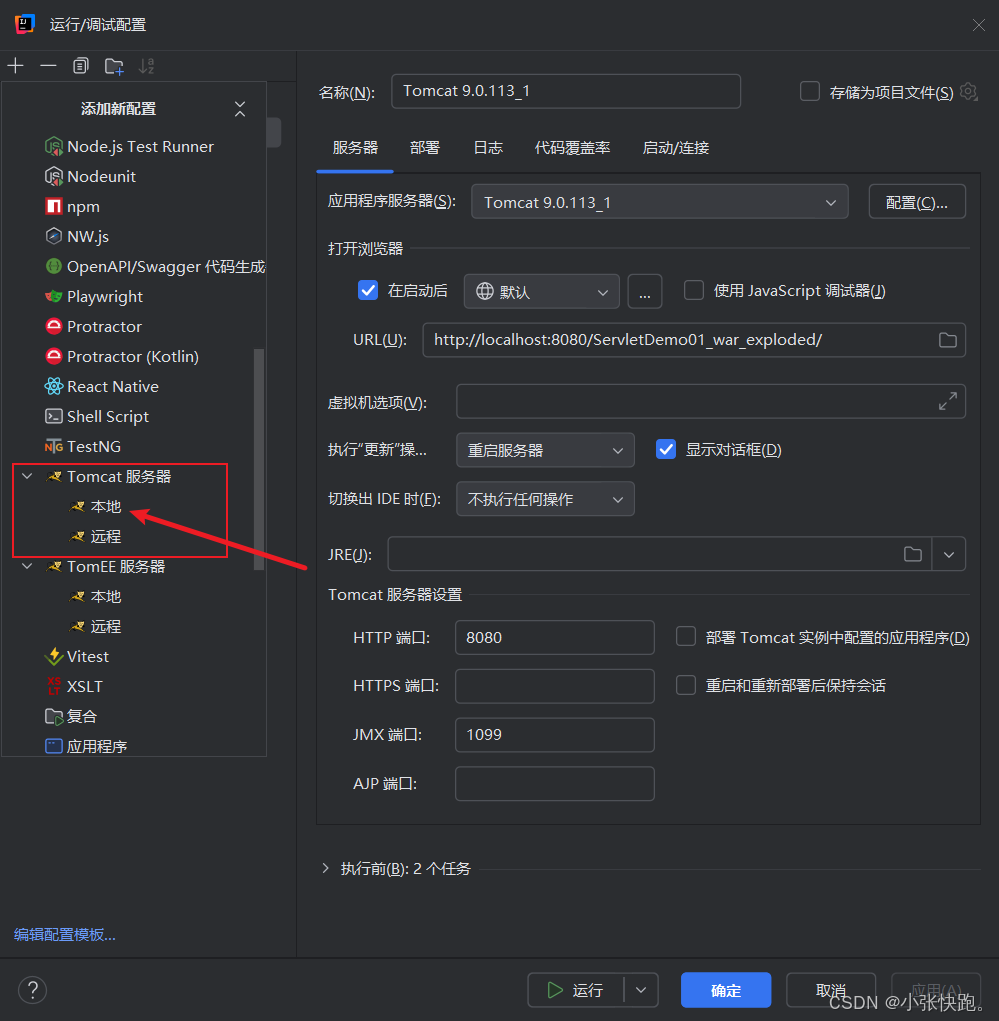Screen dimensions: 999x1021
Task: Click the 运行 button
Action: pos(576,990)
